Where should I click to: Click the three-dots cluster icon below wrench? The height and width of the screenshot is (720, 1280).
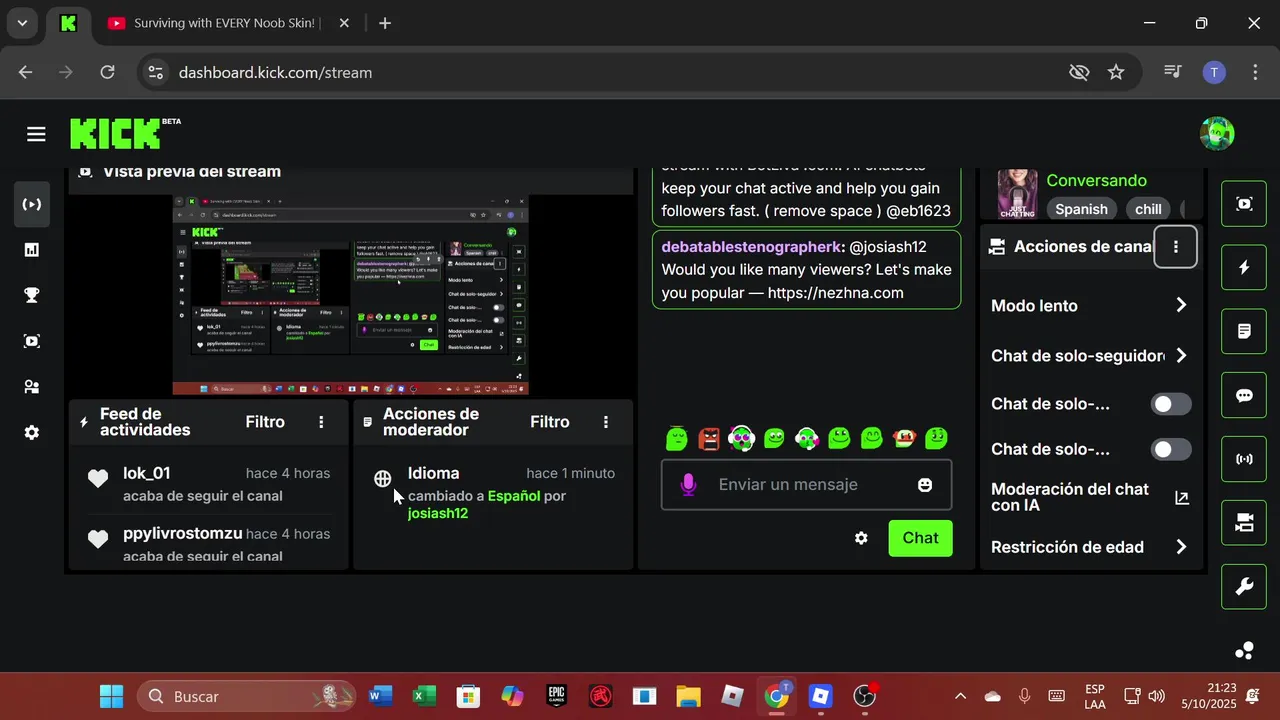pyautogui.click(x=1245, y=651)
